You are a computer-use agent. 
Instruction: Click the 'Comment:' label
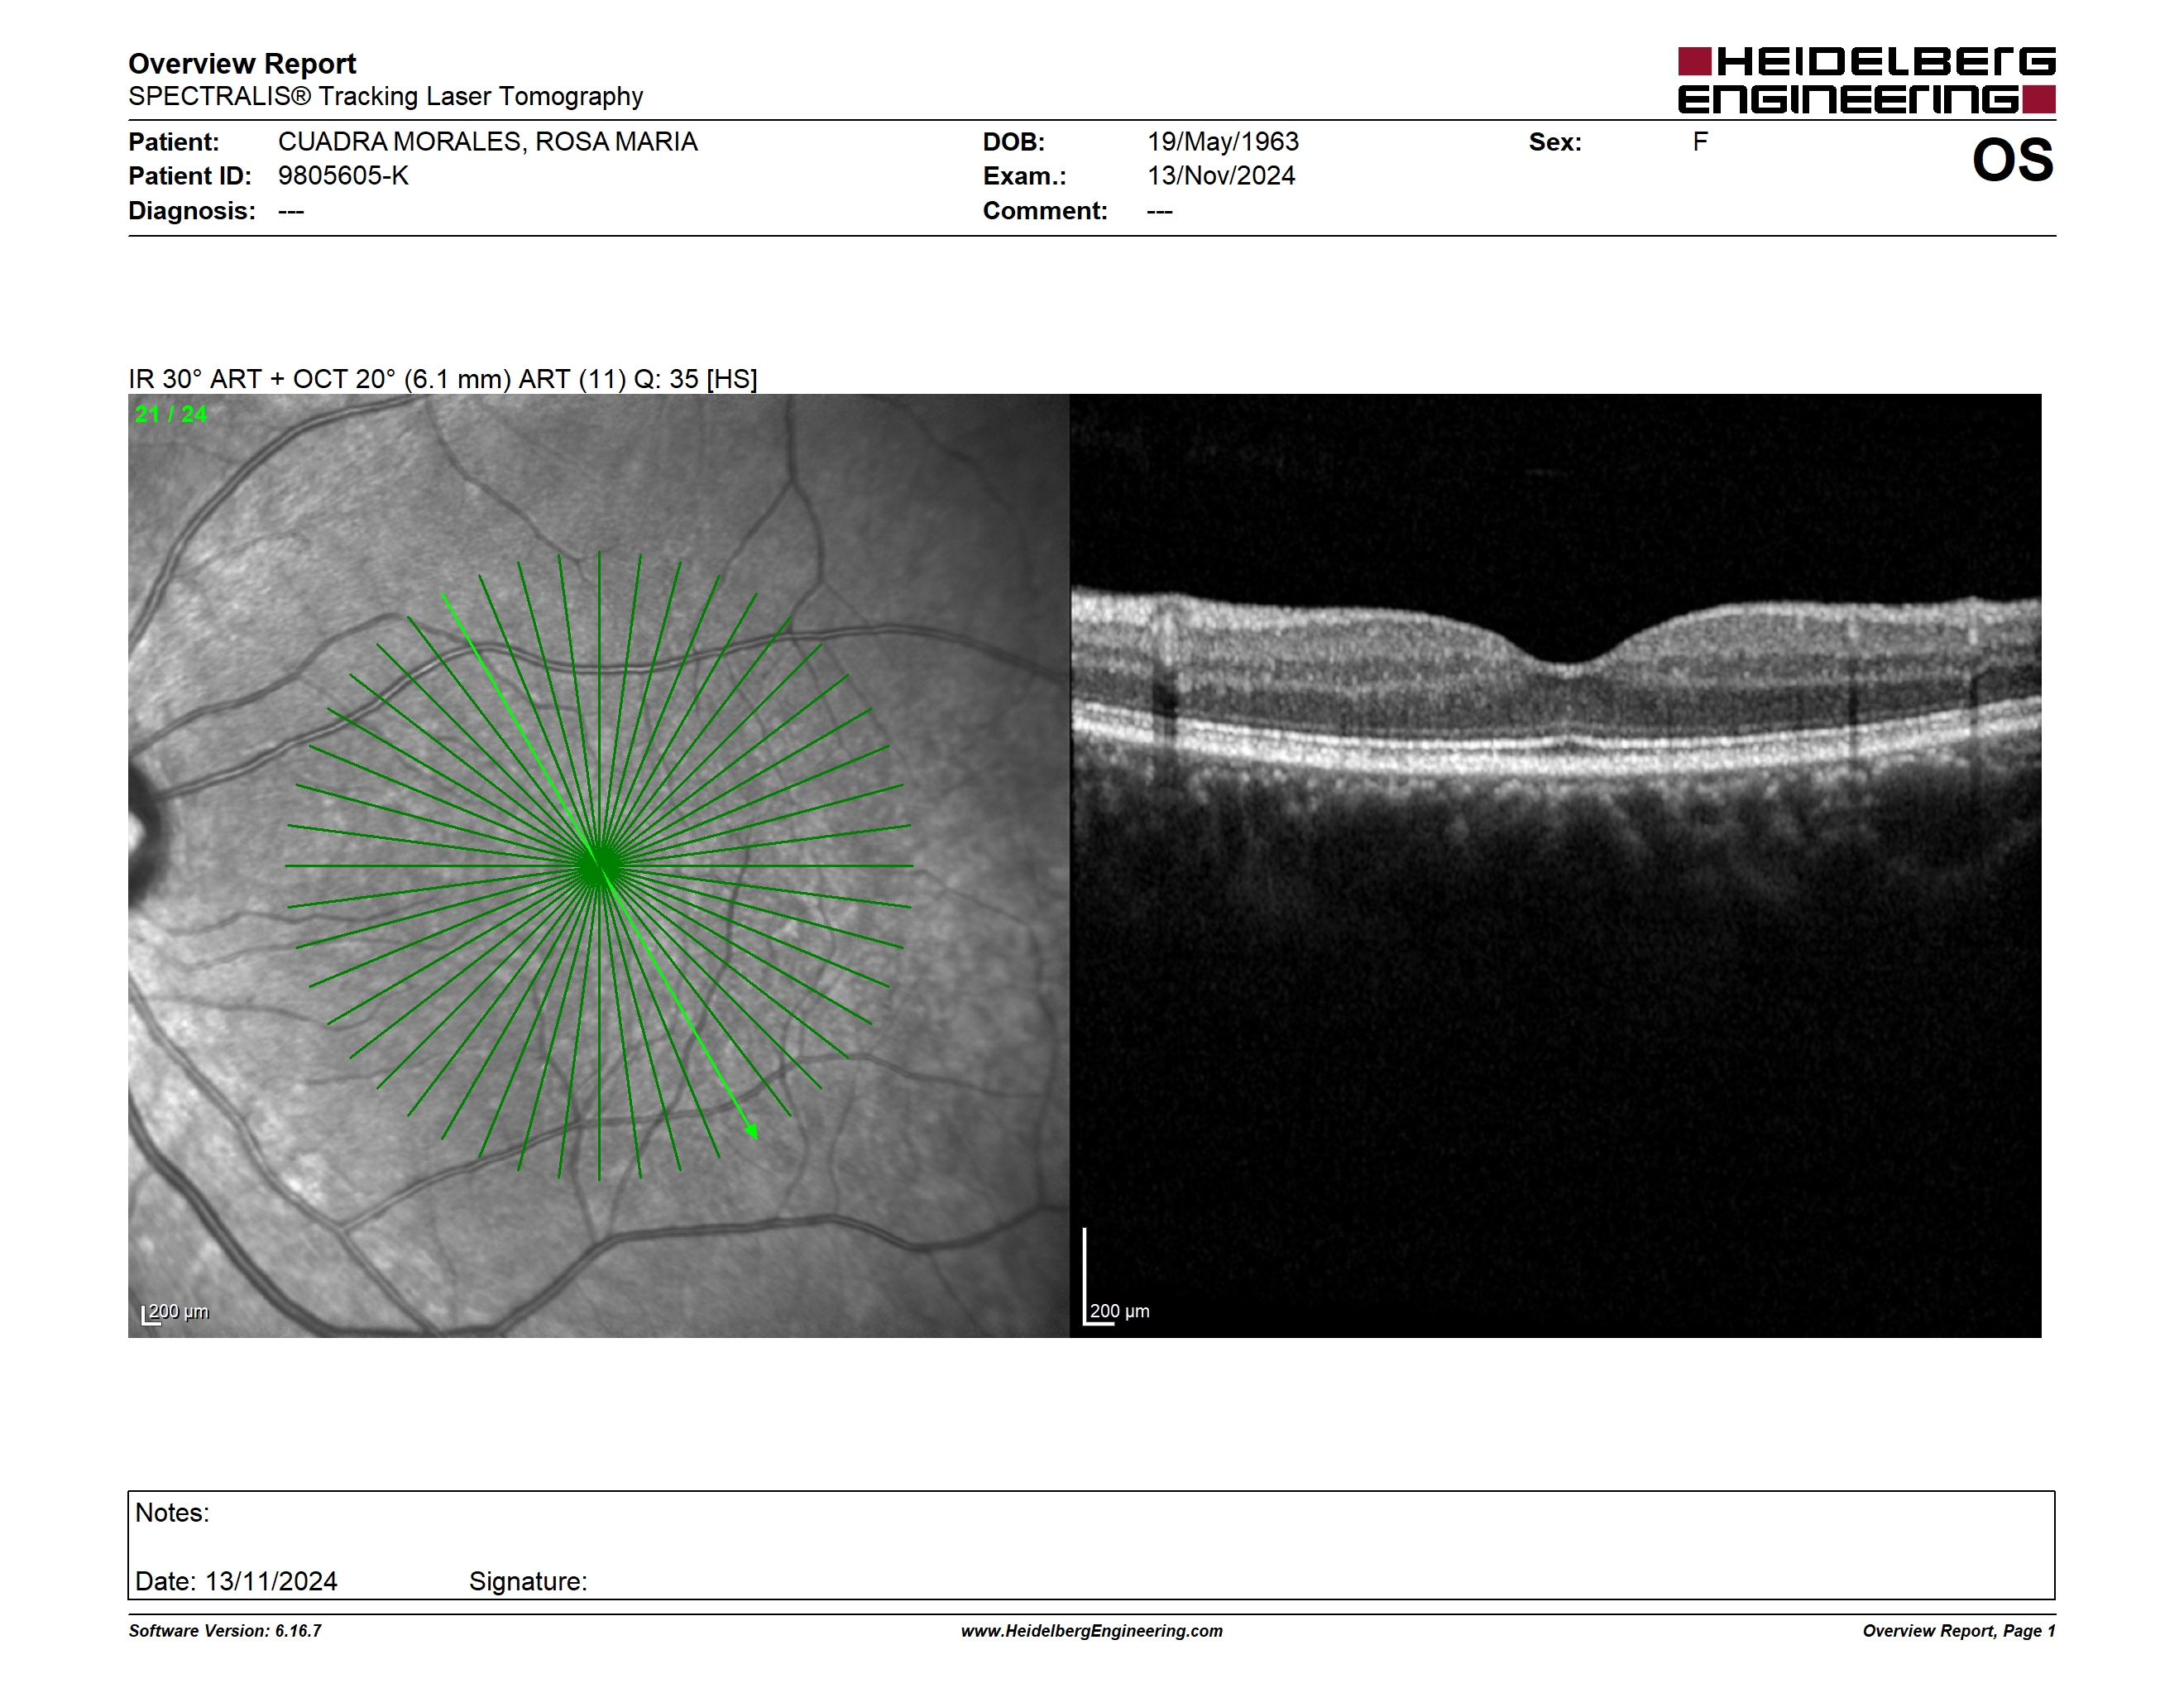click(1045, 211)
